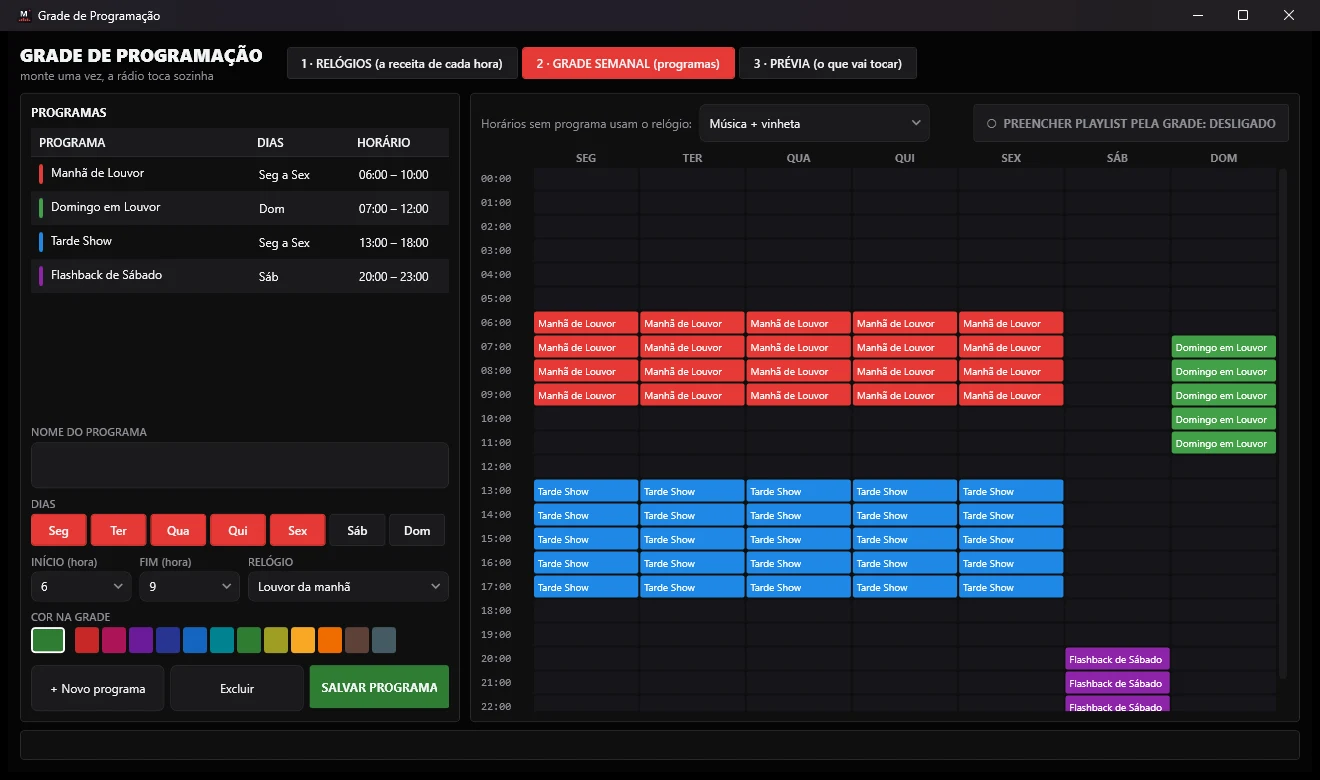Image resolution: width=1320 pixels, height=780 pixels.
Task: Click the app icon in the title bar
Action: (x=25, y=15)
